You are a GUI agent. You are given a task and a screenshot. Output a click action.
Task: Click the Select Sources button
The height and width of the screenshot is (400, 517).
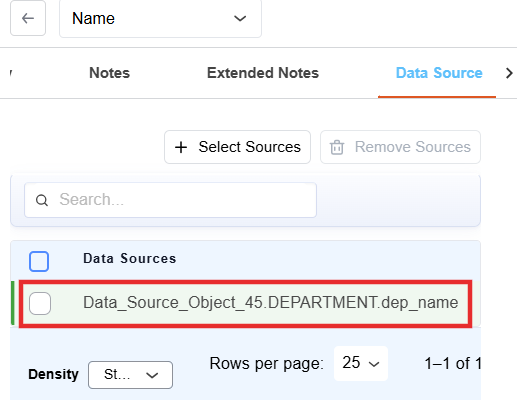(237, 147)
